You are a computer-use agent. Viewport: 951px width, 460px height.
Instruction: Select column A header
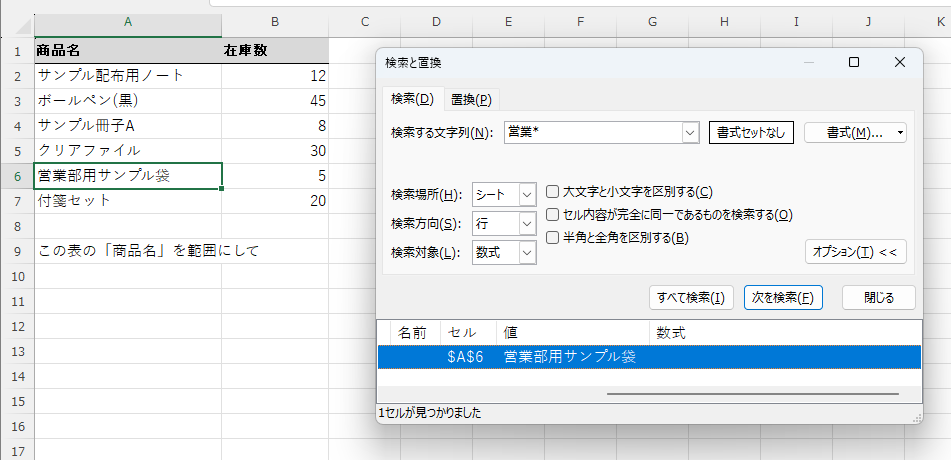pyautogui.click(x=128, y=22)
